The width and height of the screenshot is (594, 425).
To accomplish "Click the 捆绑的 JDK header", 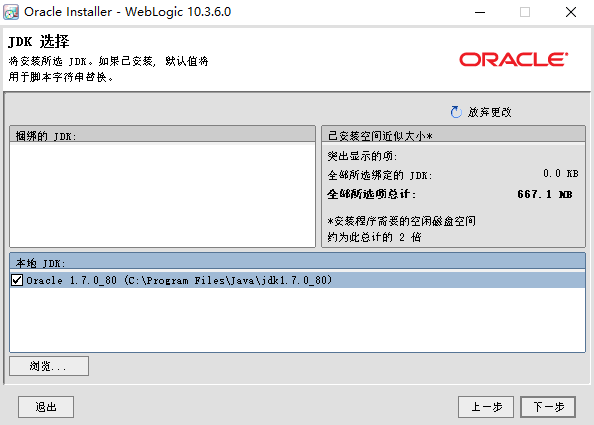I will 163,135.
